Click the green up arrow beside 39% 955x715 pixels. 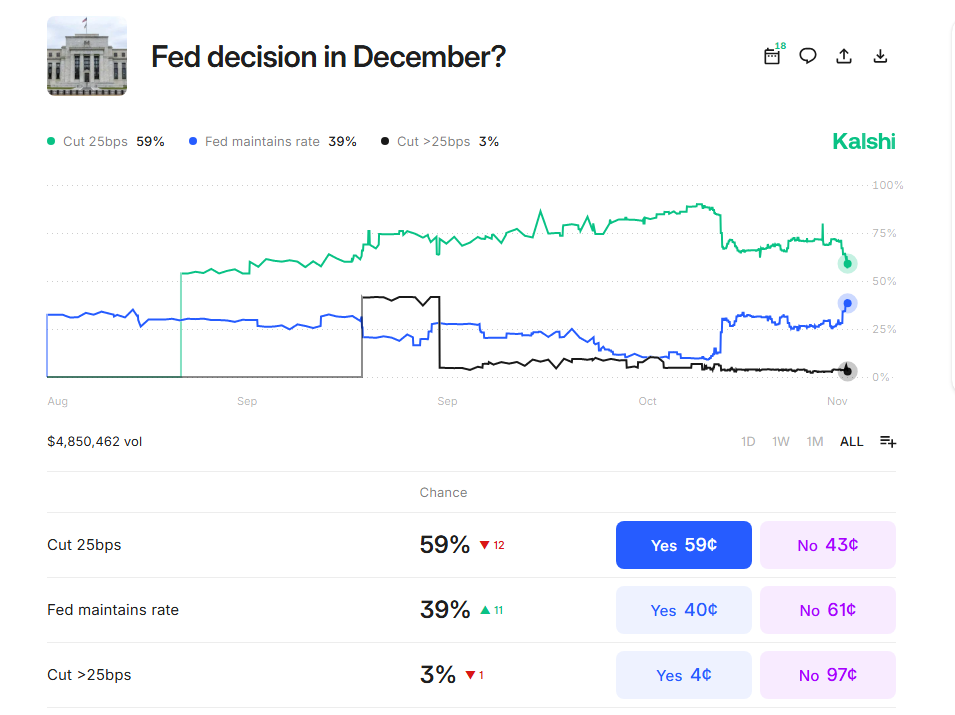tap(485, 610)
